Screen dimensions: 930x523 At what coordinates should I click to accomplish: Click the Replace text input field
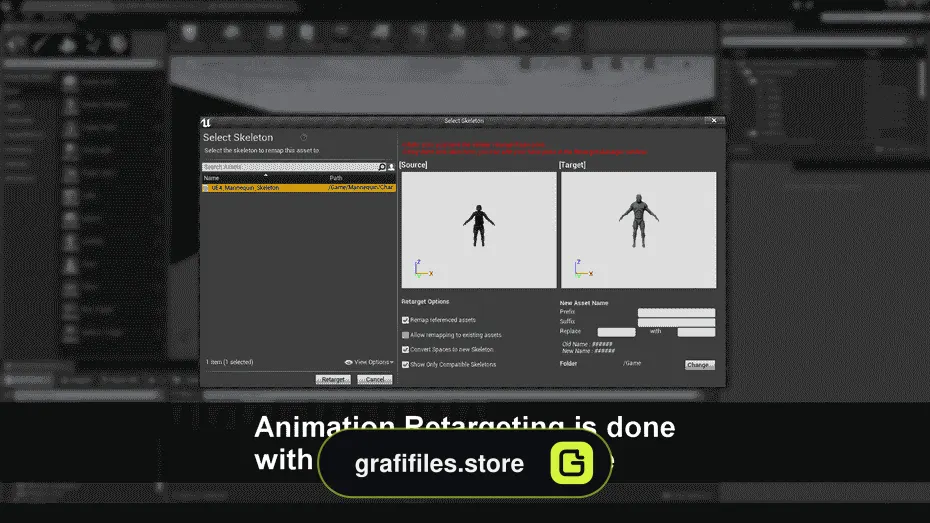(x=616, y=332)
